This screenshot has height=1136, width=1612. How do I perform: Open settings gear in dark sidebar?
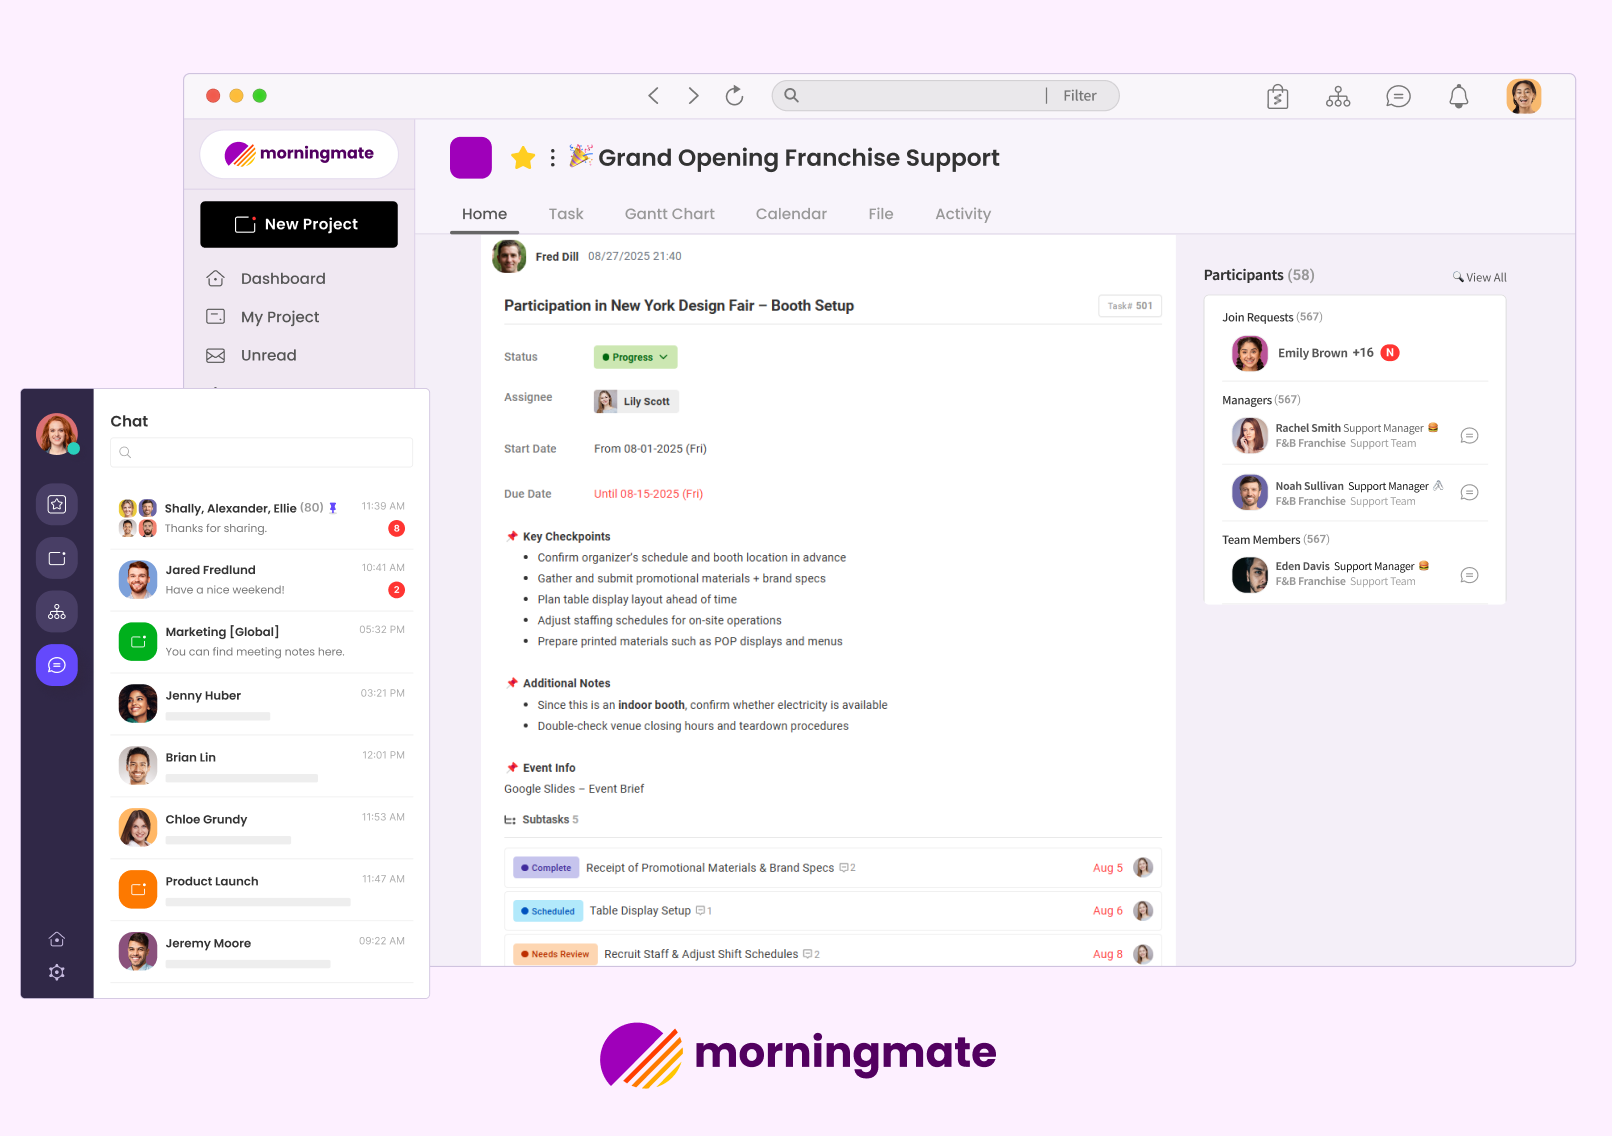coord(57,972)
